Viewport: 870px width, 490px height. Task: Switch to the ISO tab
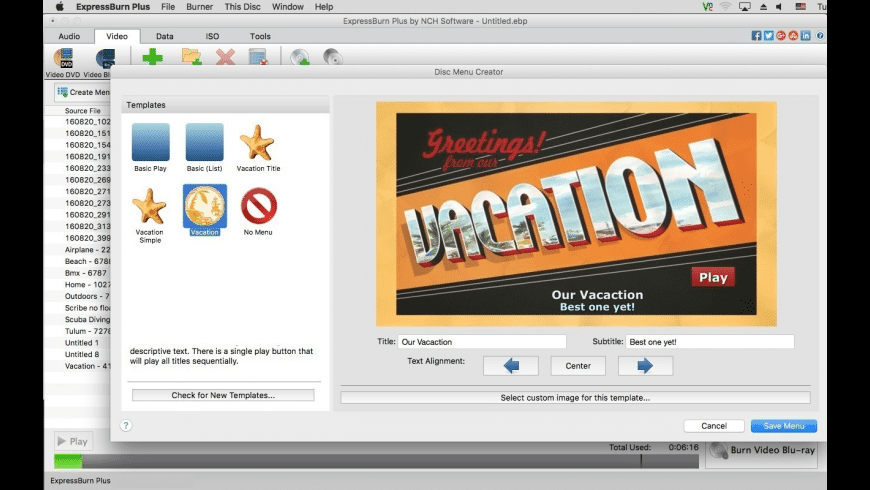click(212, 36)
